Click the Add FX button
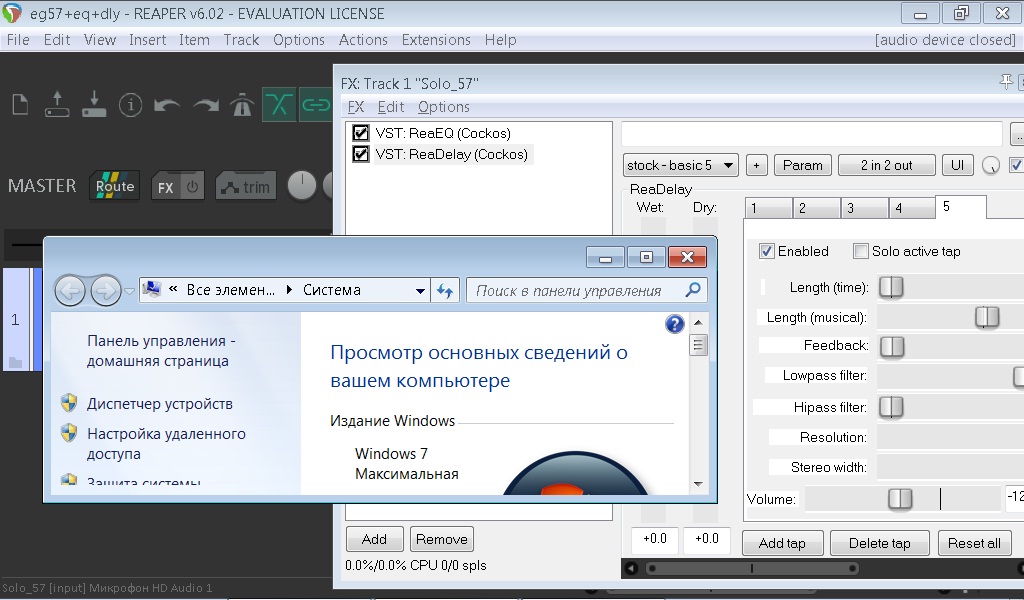Viewport: 1024px width, 600px height. tap(374, 539)
